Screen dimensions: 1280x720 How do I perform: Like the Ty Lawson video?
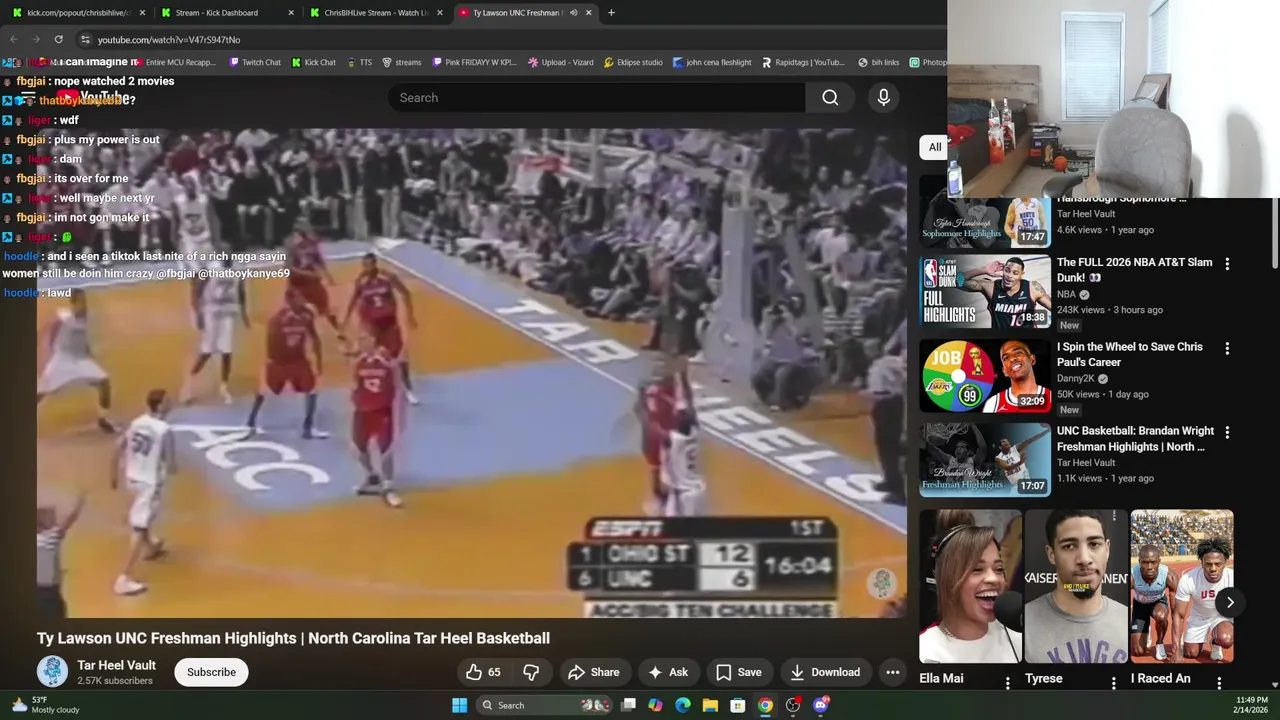[x=482, y=672]
